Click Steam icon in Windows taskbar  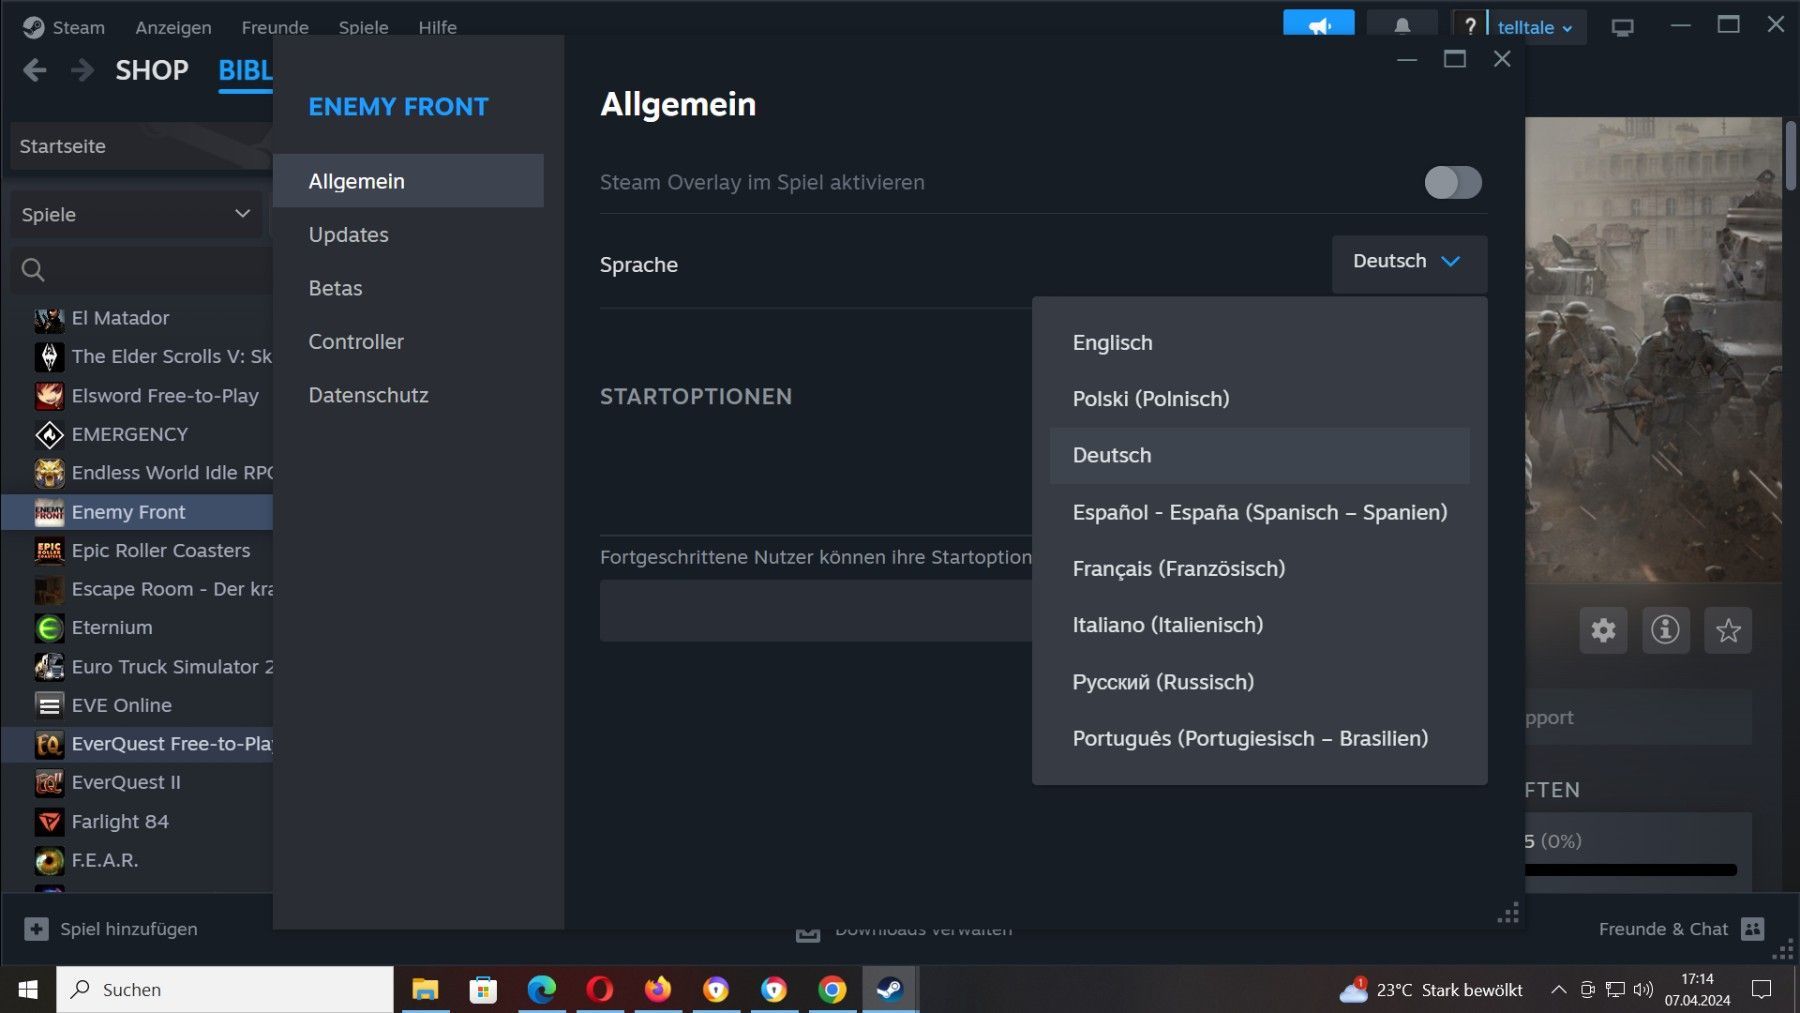tap(889, 989)
